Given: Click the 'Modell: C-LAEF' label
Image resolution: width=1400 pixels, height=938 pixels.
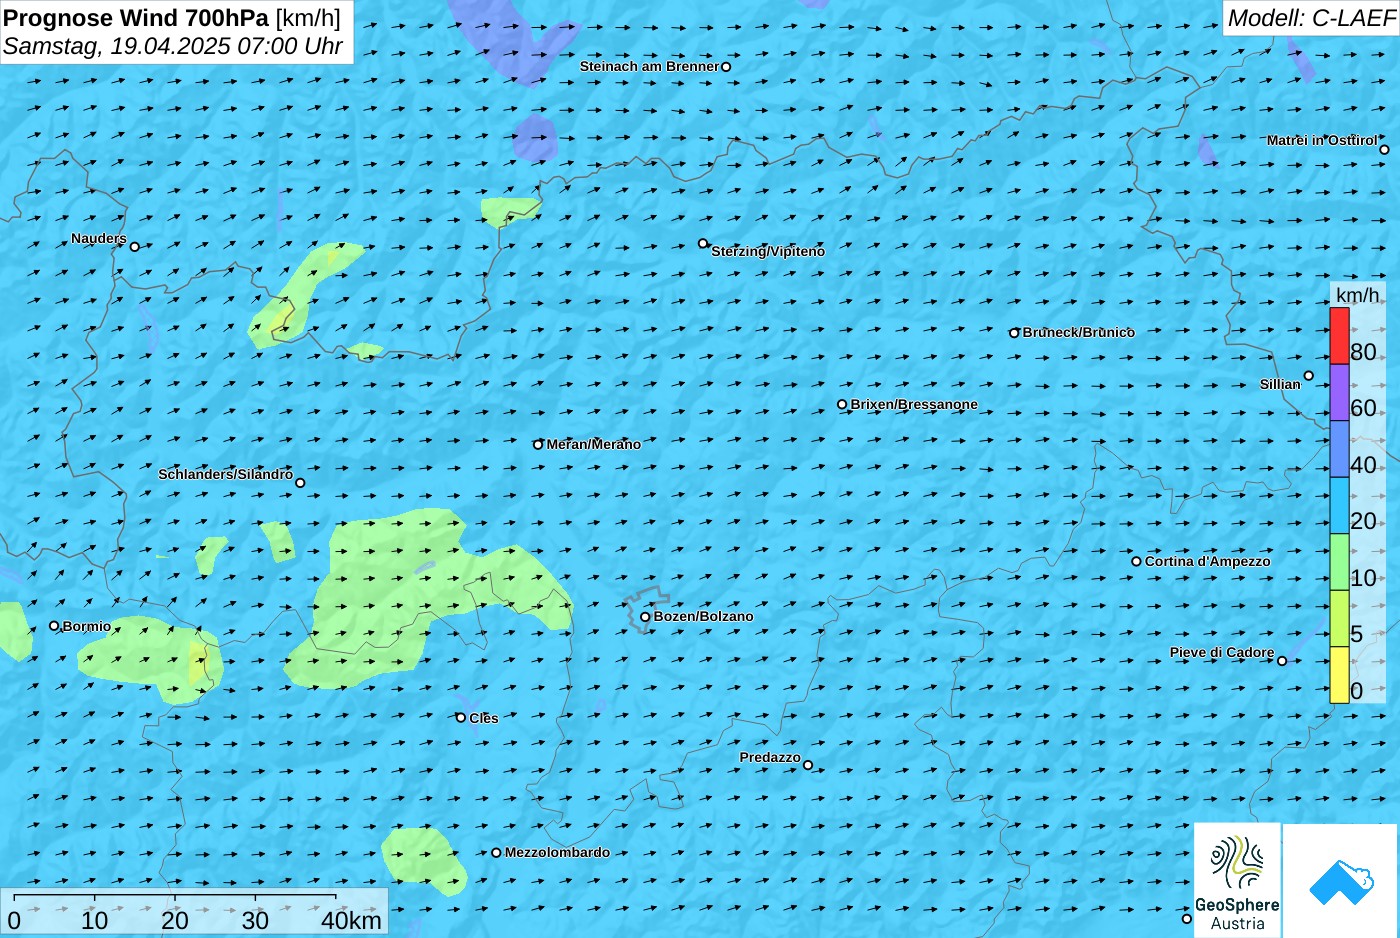Looking at the screenshot, I should 1311,18.
